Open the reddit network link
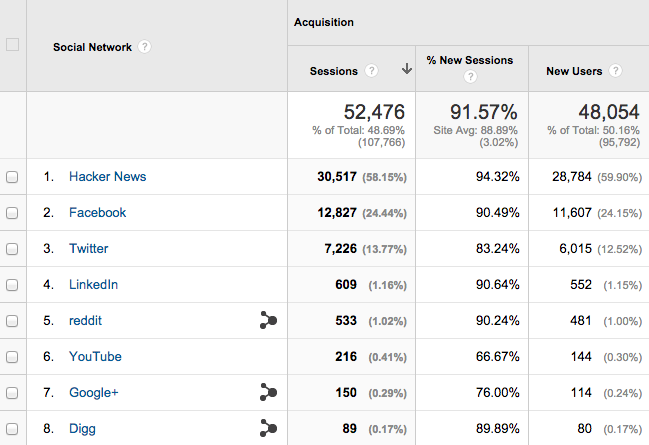 point(85,321)
